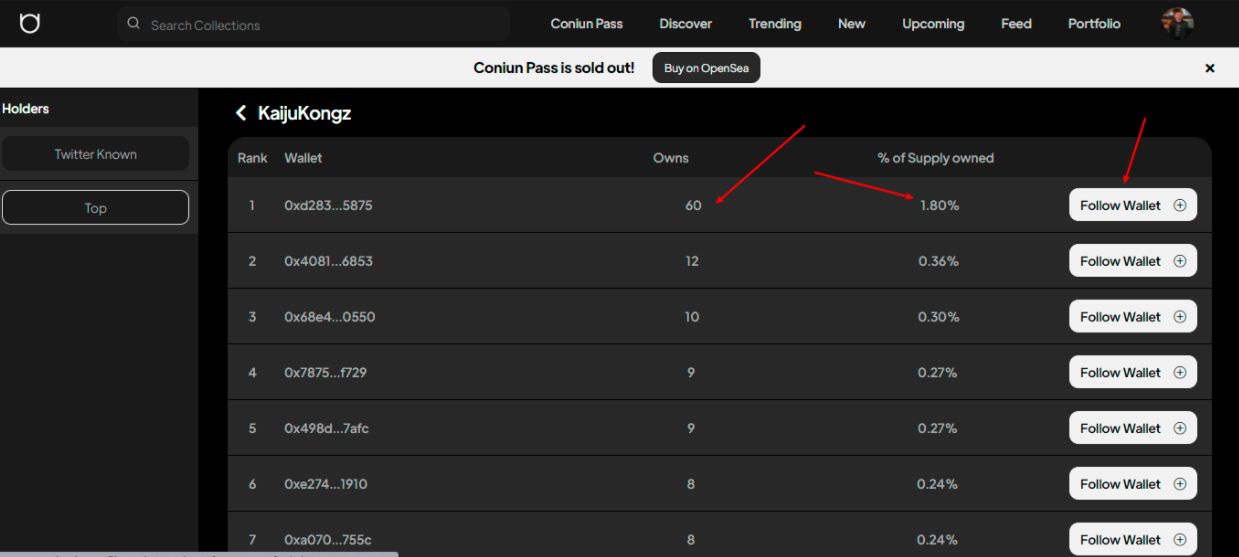Select the Top holders filter
This screenshot has height=557, width=1239.
(x=95, y=208)
